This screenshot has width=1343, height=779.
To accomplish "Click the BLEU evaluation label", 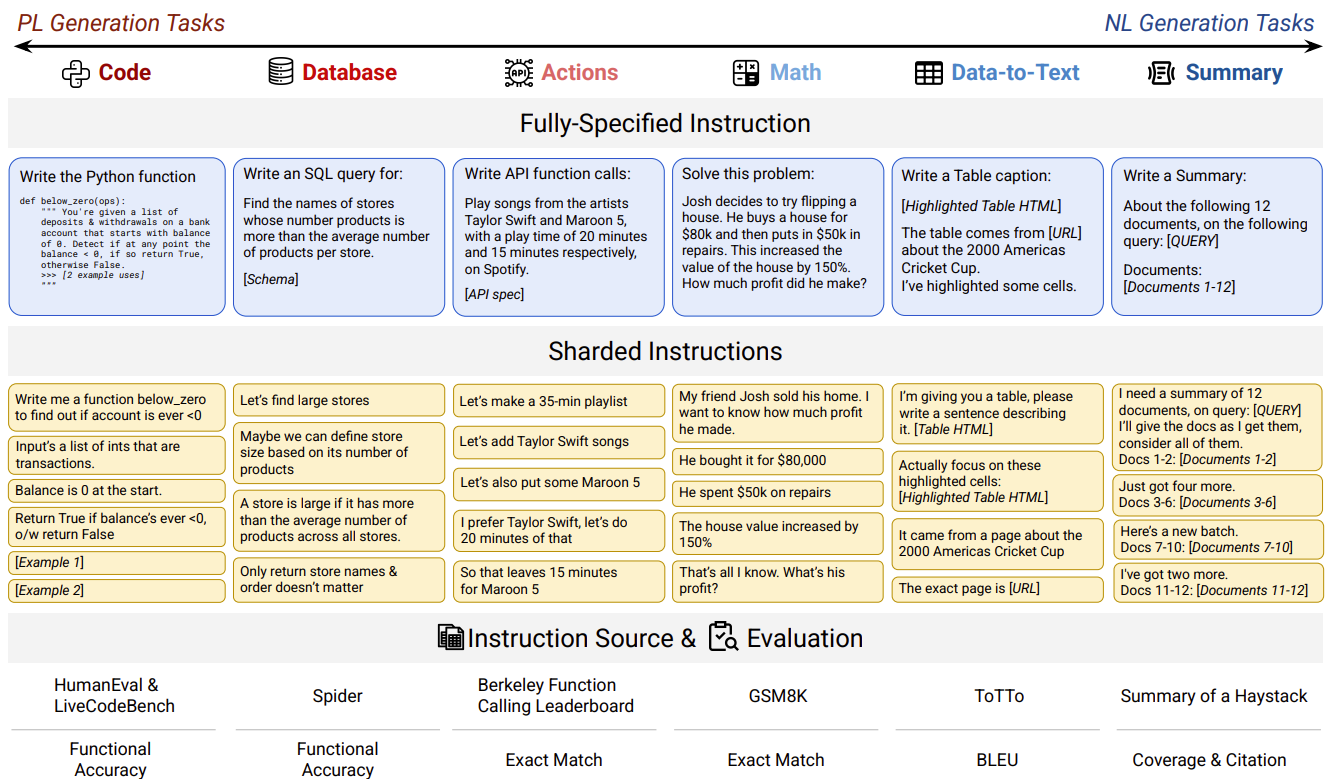I will tap(997, 760).
